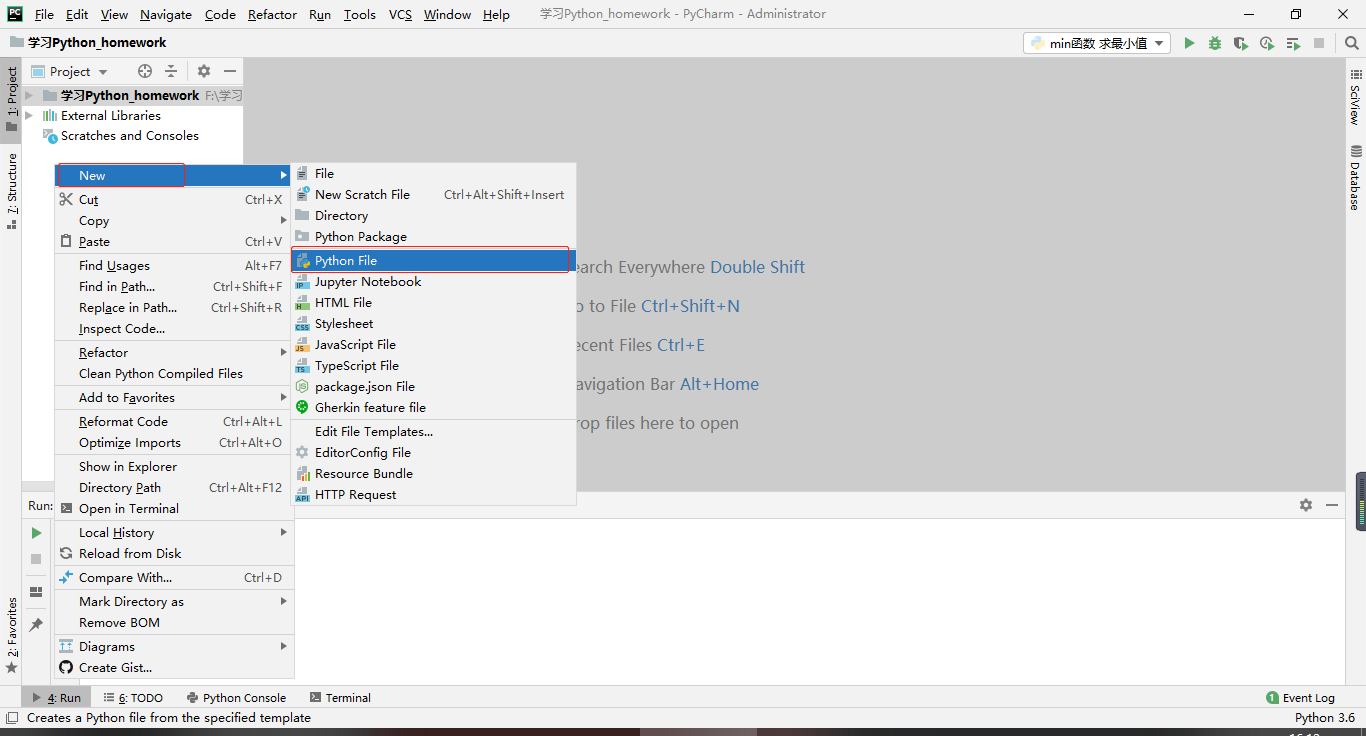Start debugging with the bug icon
Screen dimensions: 1366x736
(x=1215, y=43)
